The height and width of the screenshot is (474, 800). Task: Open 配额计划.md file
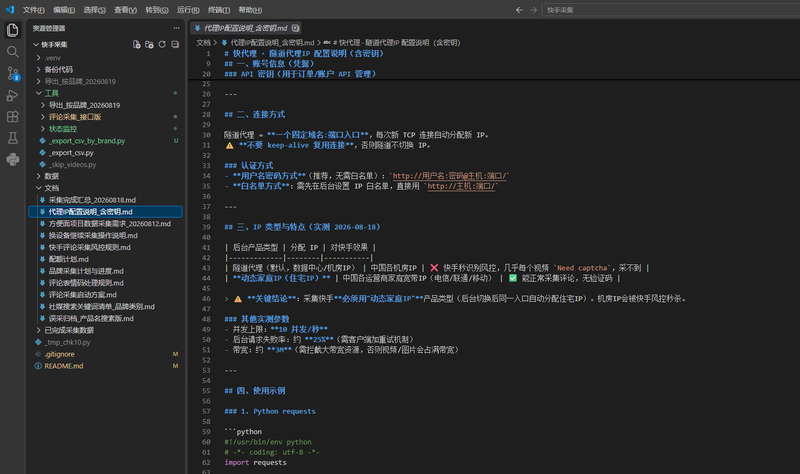(x=105, y=259)
